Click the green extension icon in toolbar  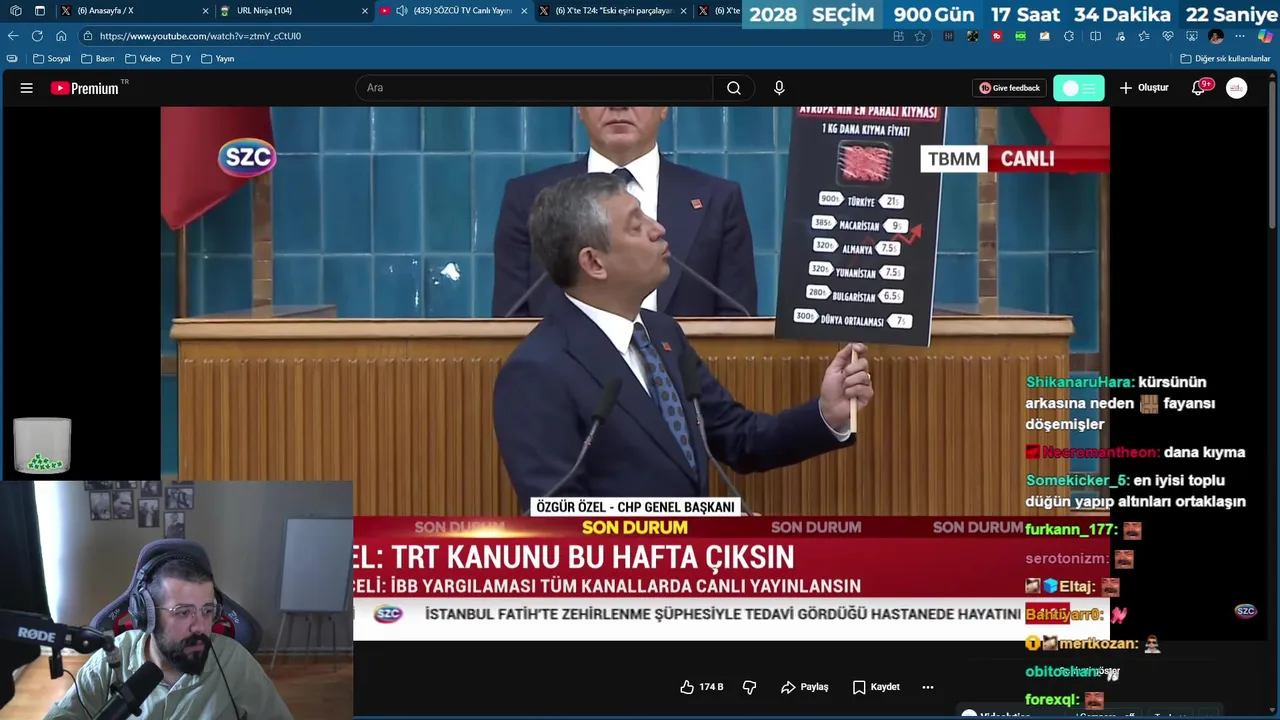point(1020,36)
